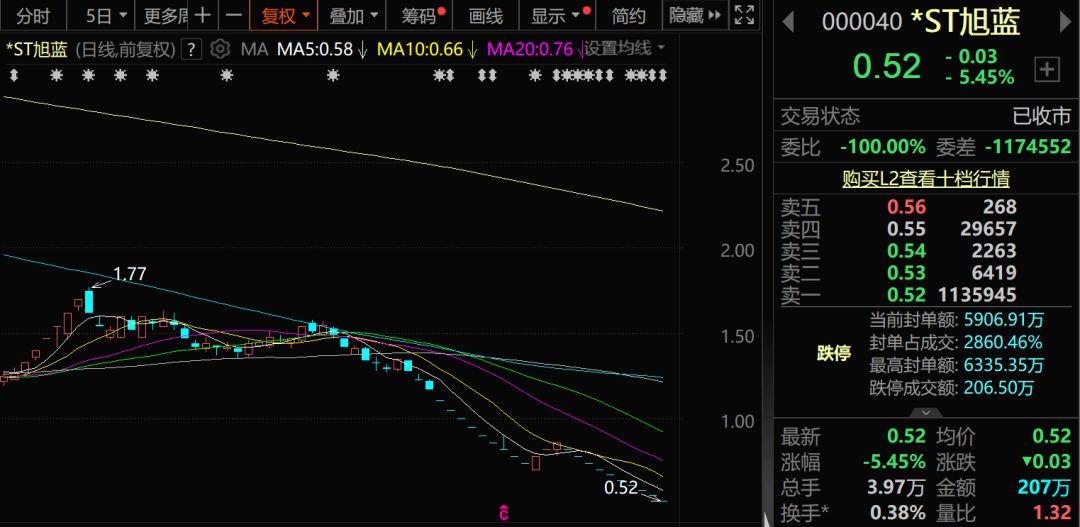
Task: Add stock to watchlist with plus box
Action: pyautogui.click(x=1046, y=69)
